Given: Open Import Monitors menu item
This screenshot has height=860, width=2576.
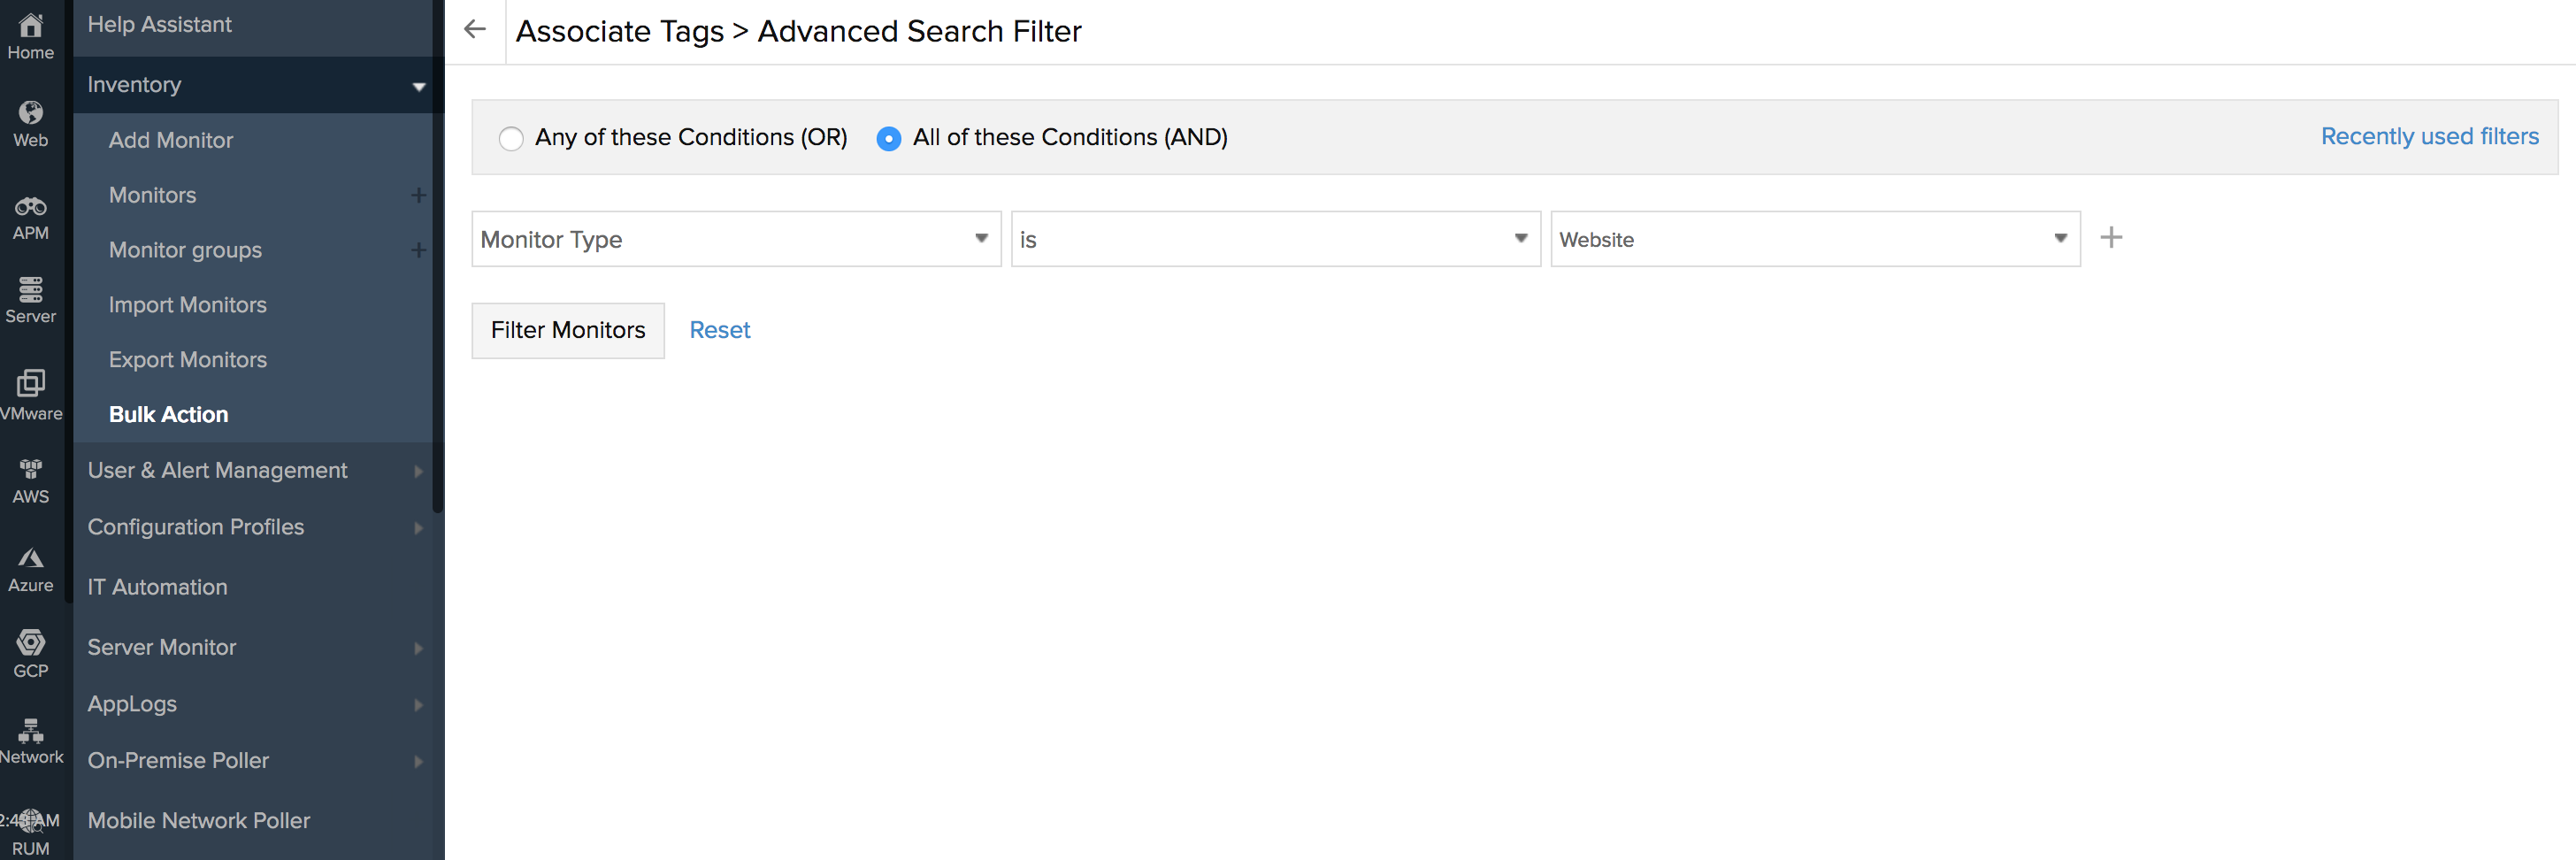Looking at the screenshot, I should [187, 305].
